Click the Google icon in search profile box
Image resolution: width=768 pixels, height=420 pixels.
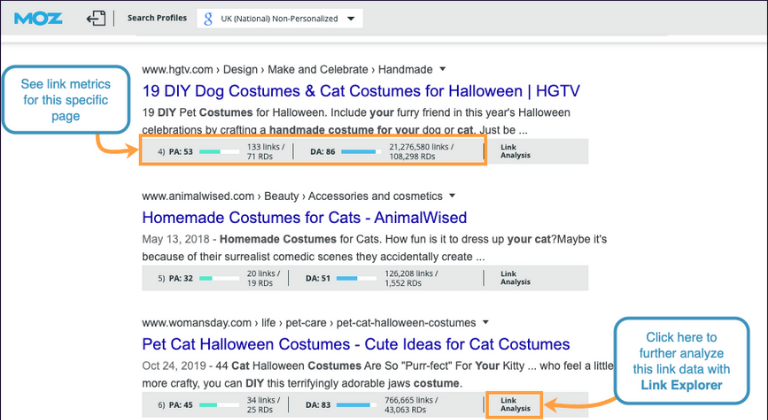(x=208, y=19)
